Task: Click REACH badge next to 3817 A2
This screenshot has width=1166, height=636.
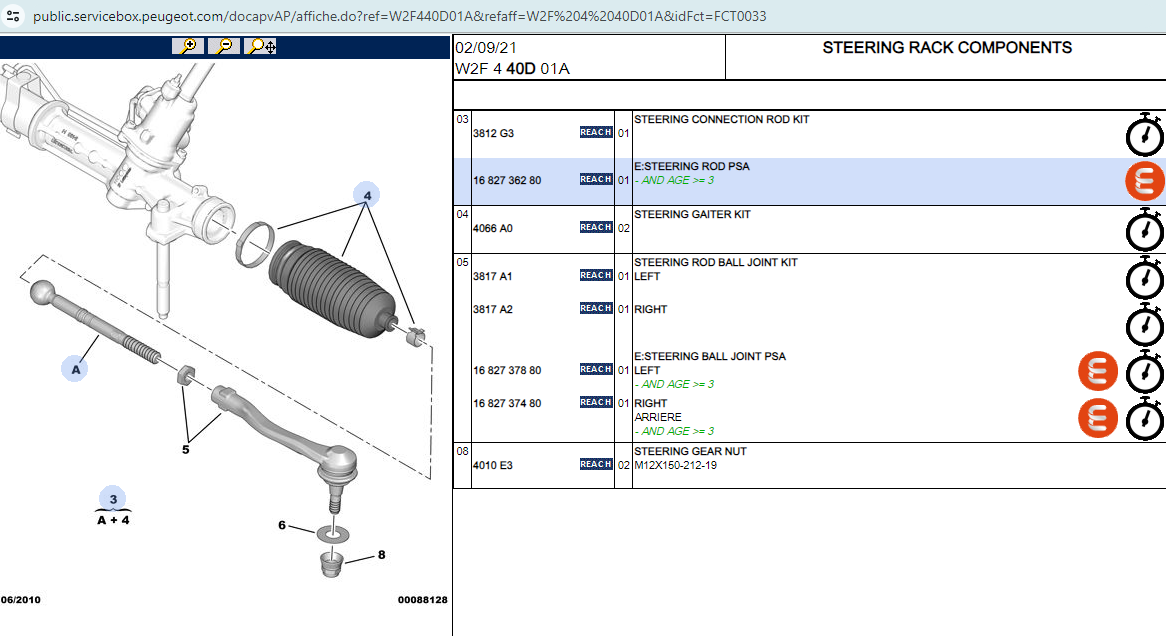Action: pos(596,308)
